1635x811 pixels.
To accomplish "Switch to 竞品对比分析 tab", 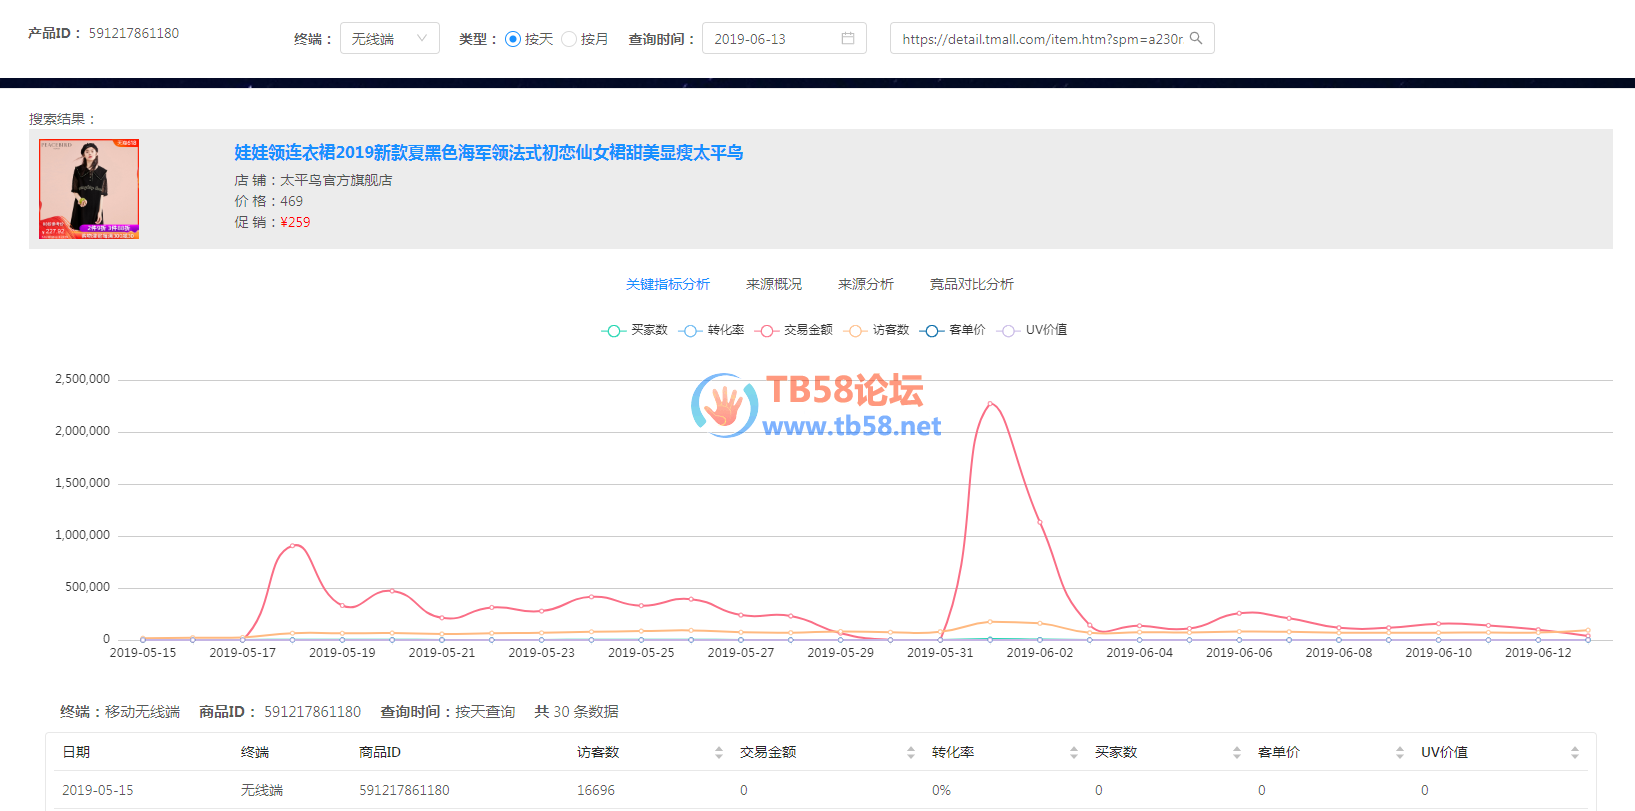I will 972,284.
